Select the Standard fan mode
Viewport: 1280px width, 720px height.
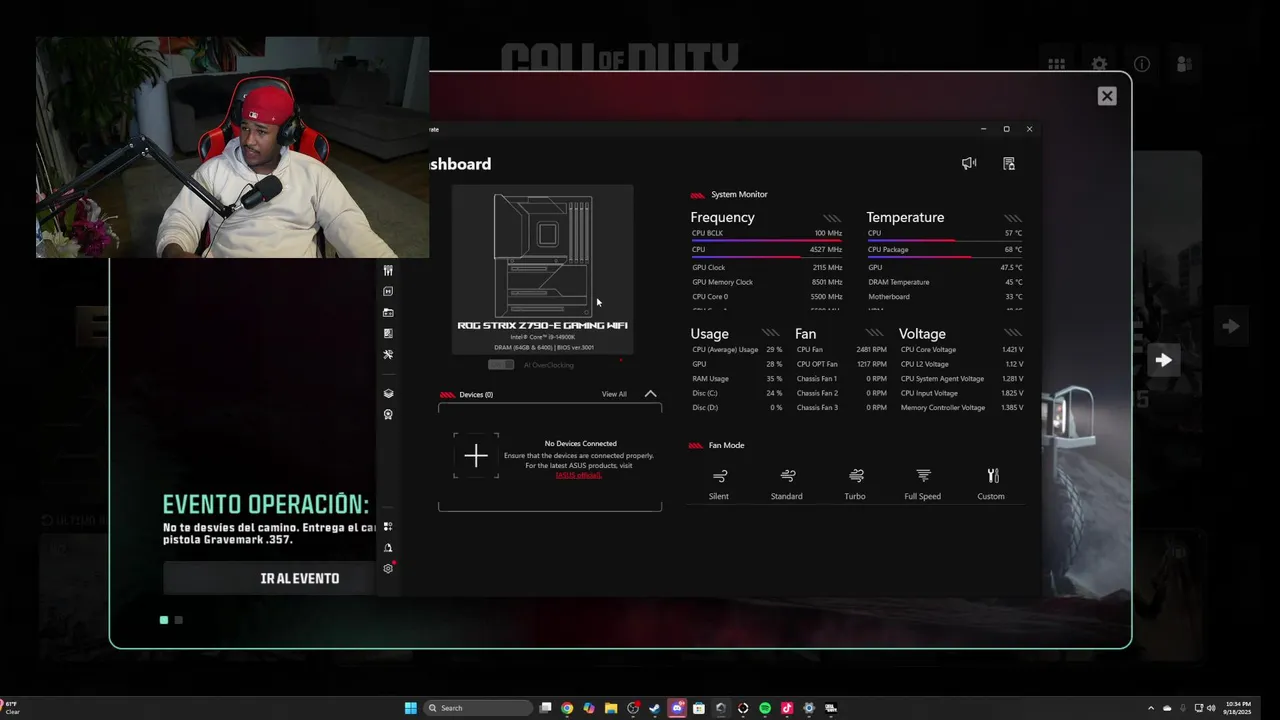click(x=787, y=484)
